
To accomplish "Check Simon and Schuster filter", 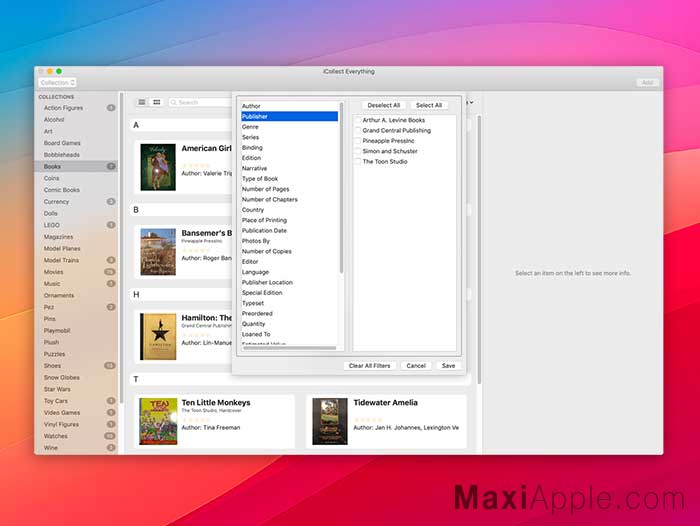I will tap(358, 151).
